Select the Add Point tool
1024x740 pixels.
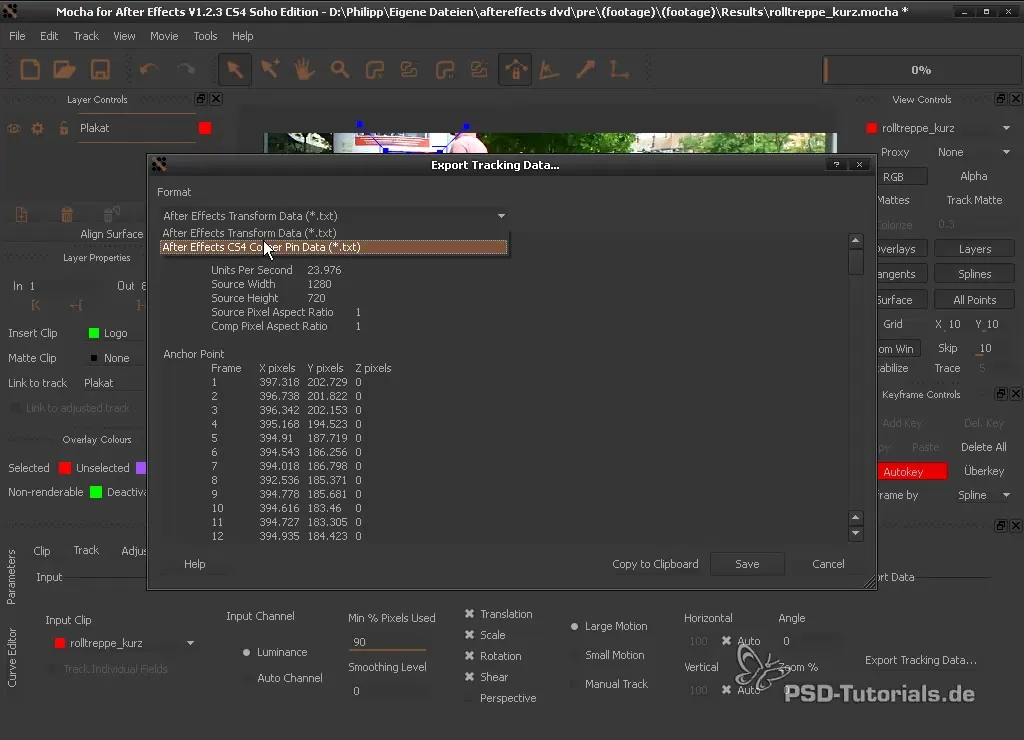click(x=270, y=69)
